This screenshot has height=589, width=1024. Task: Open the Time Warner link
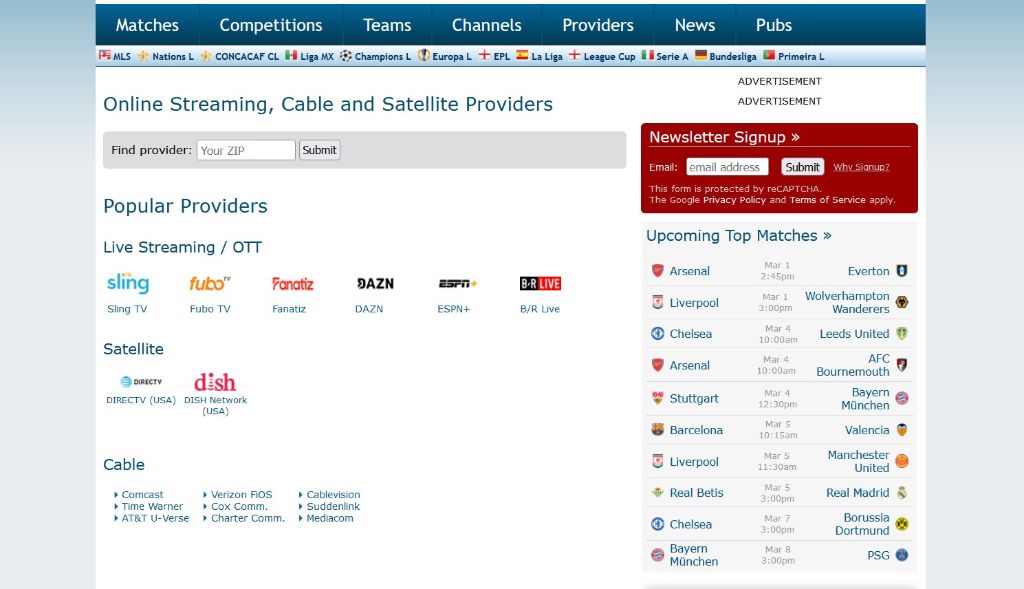click(152, 506)
